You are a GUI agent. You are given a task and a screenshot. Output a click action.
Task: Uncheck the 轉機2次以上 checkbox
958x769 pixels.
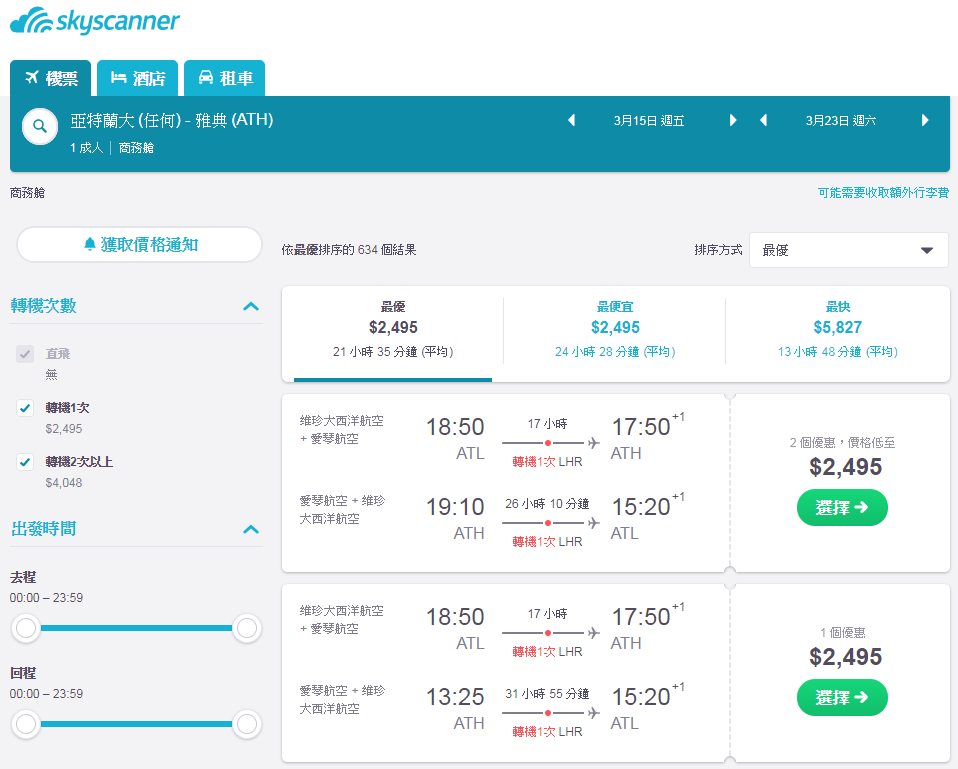(x=25, y=462)
